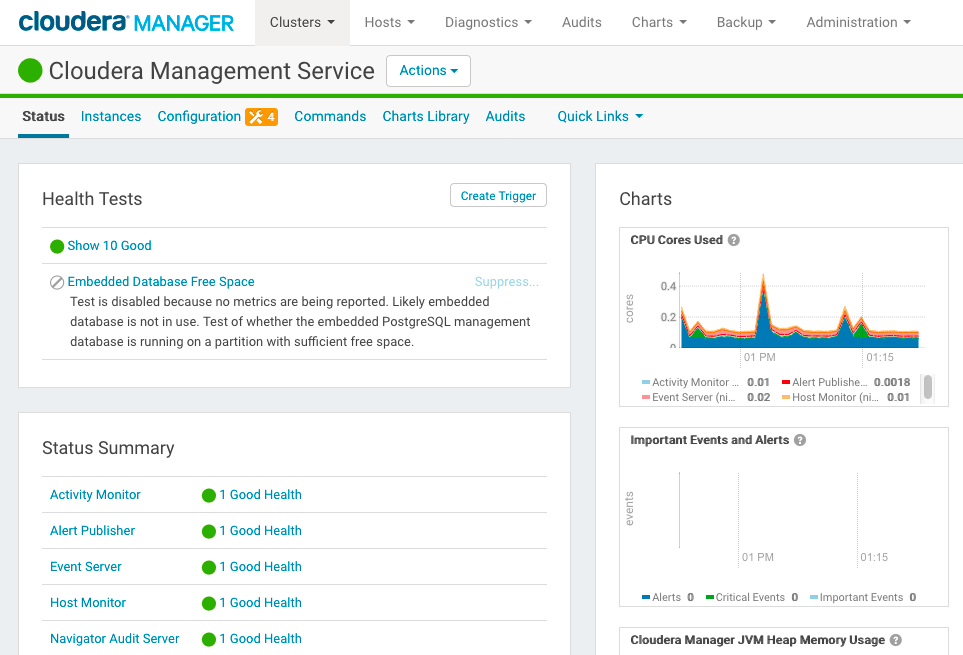Switch to the Instances tab
This screenshot has width=963, height=655.
tap(111, 116)
